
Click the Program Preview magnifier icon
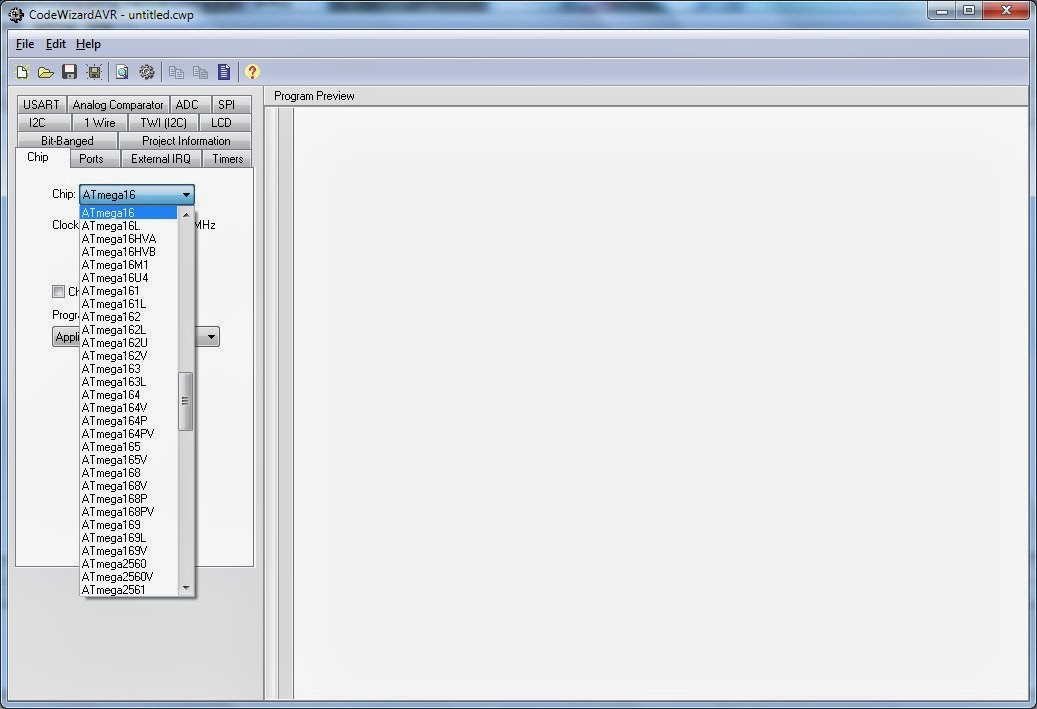[122, 72]
